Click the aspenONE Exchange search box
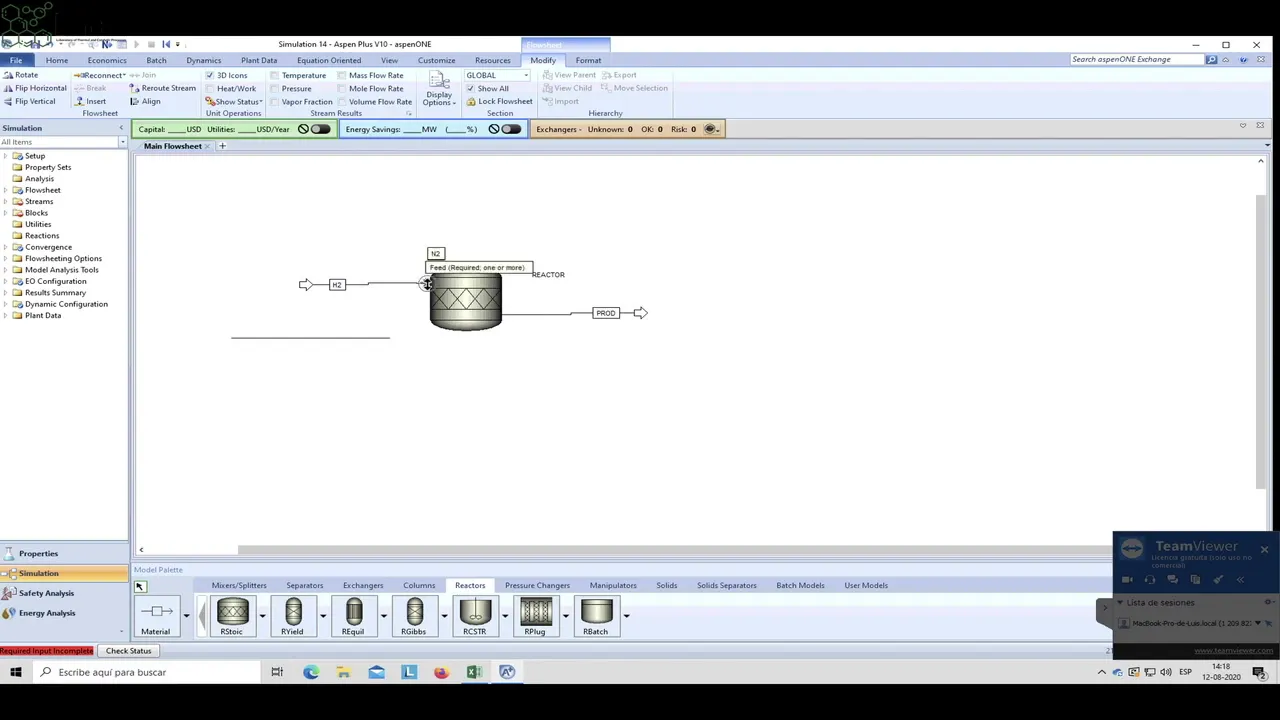This screenshot has width=1280, height=720. click(1136, 60)
